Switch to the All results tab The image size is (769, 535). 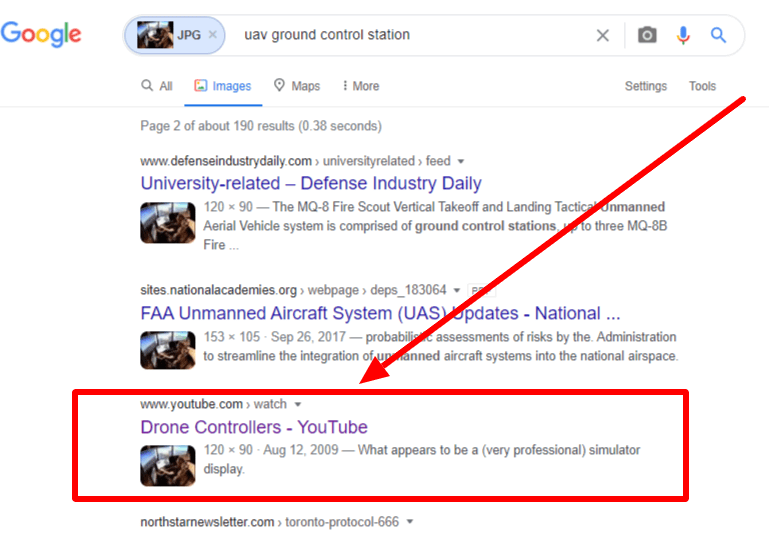[x=157, y=86]
